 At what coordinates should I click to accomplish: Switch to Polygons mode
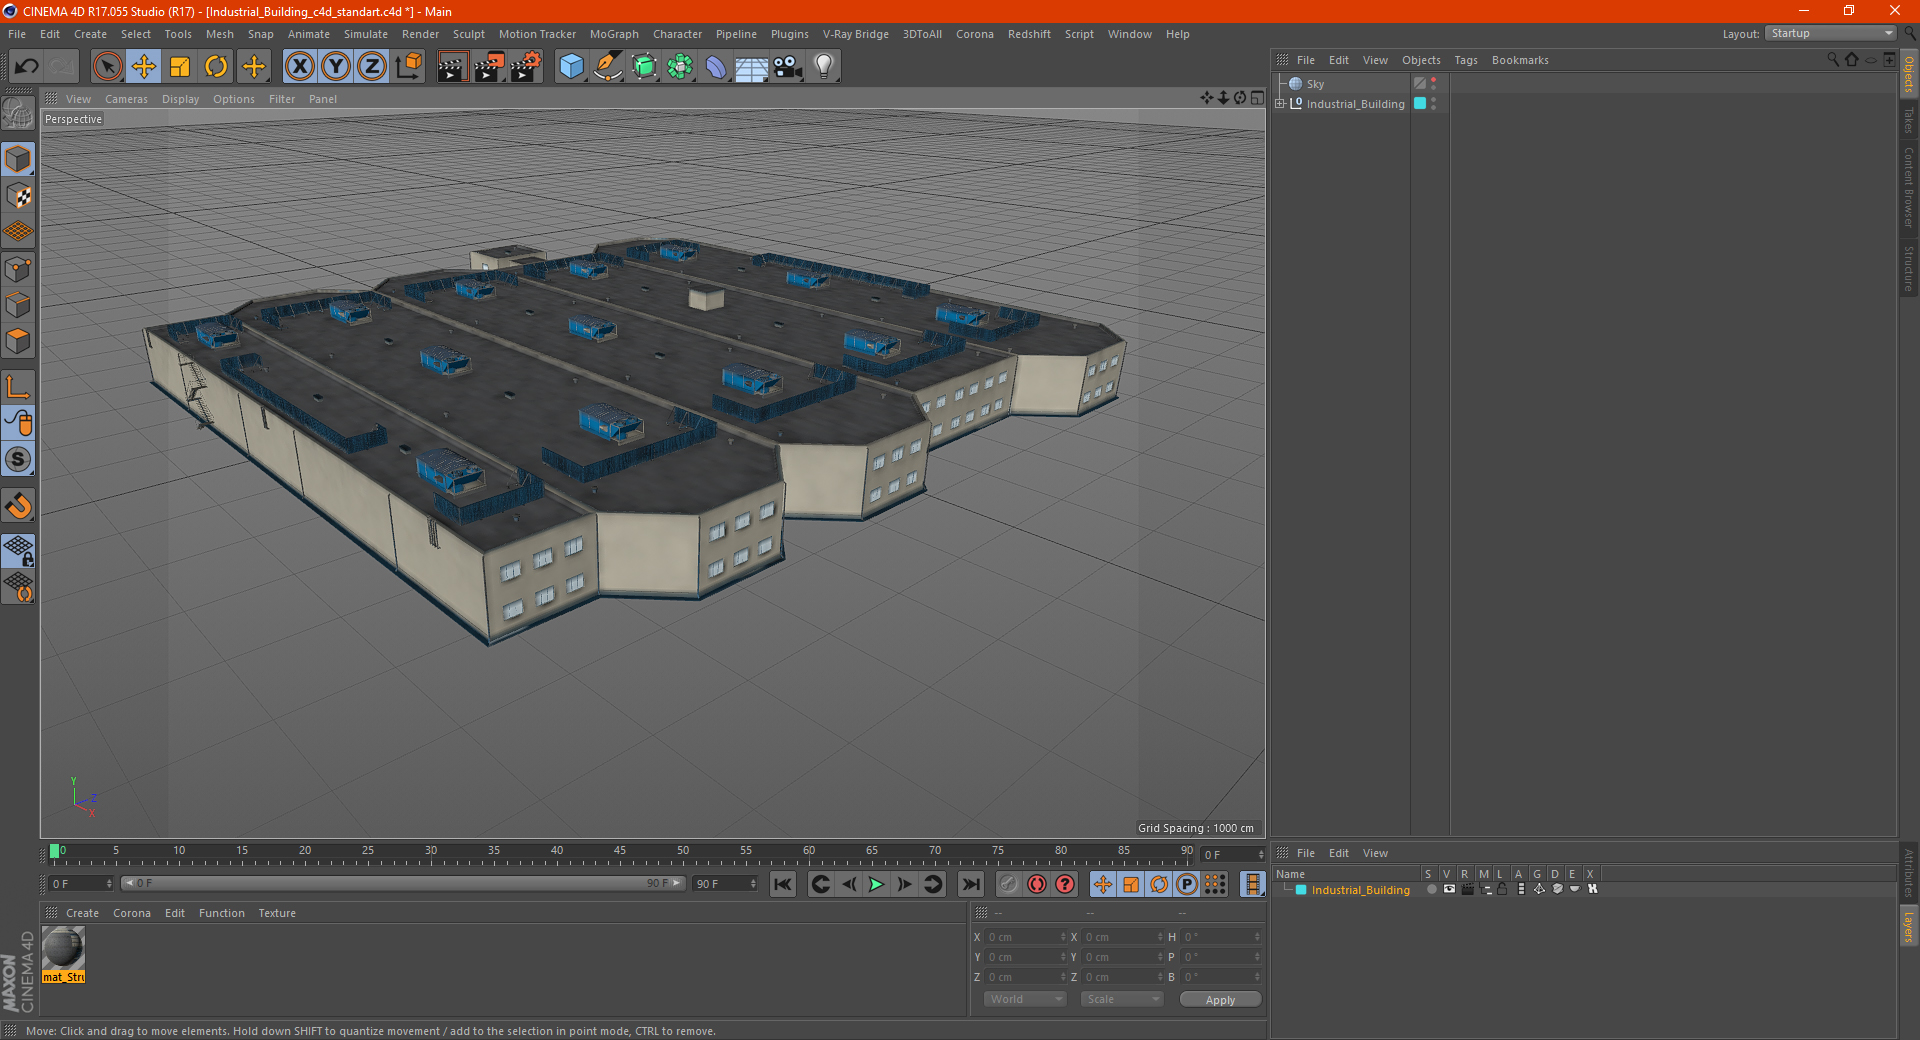tap(18, 341)
